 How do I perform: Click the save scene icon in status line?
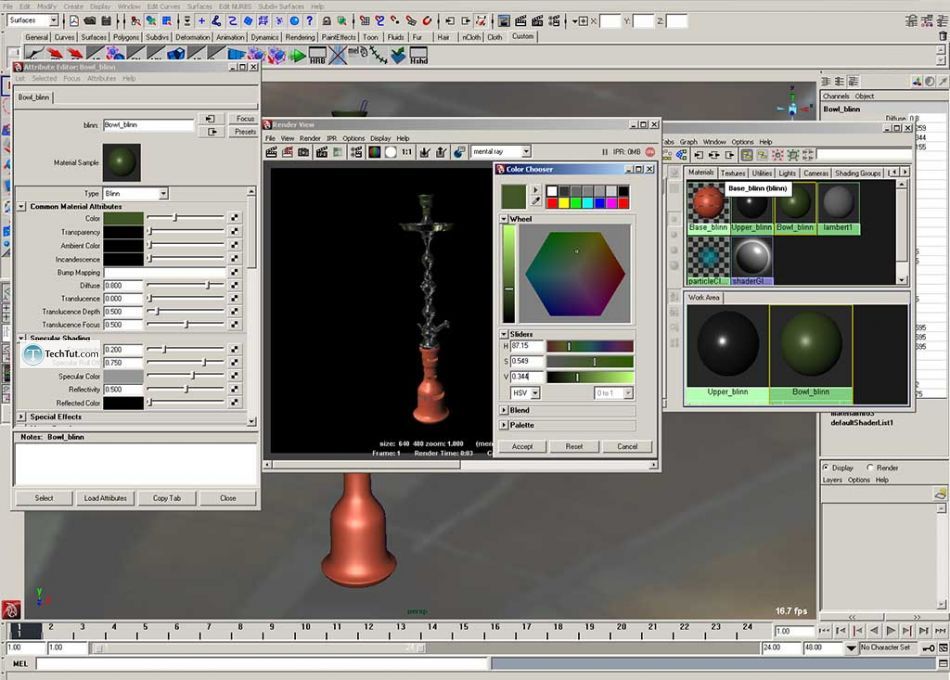106,21
